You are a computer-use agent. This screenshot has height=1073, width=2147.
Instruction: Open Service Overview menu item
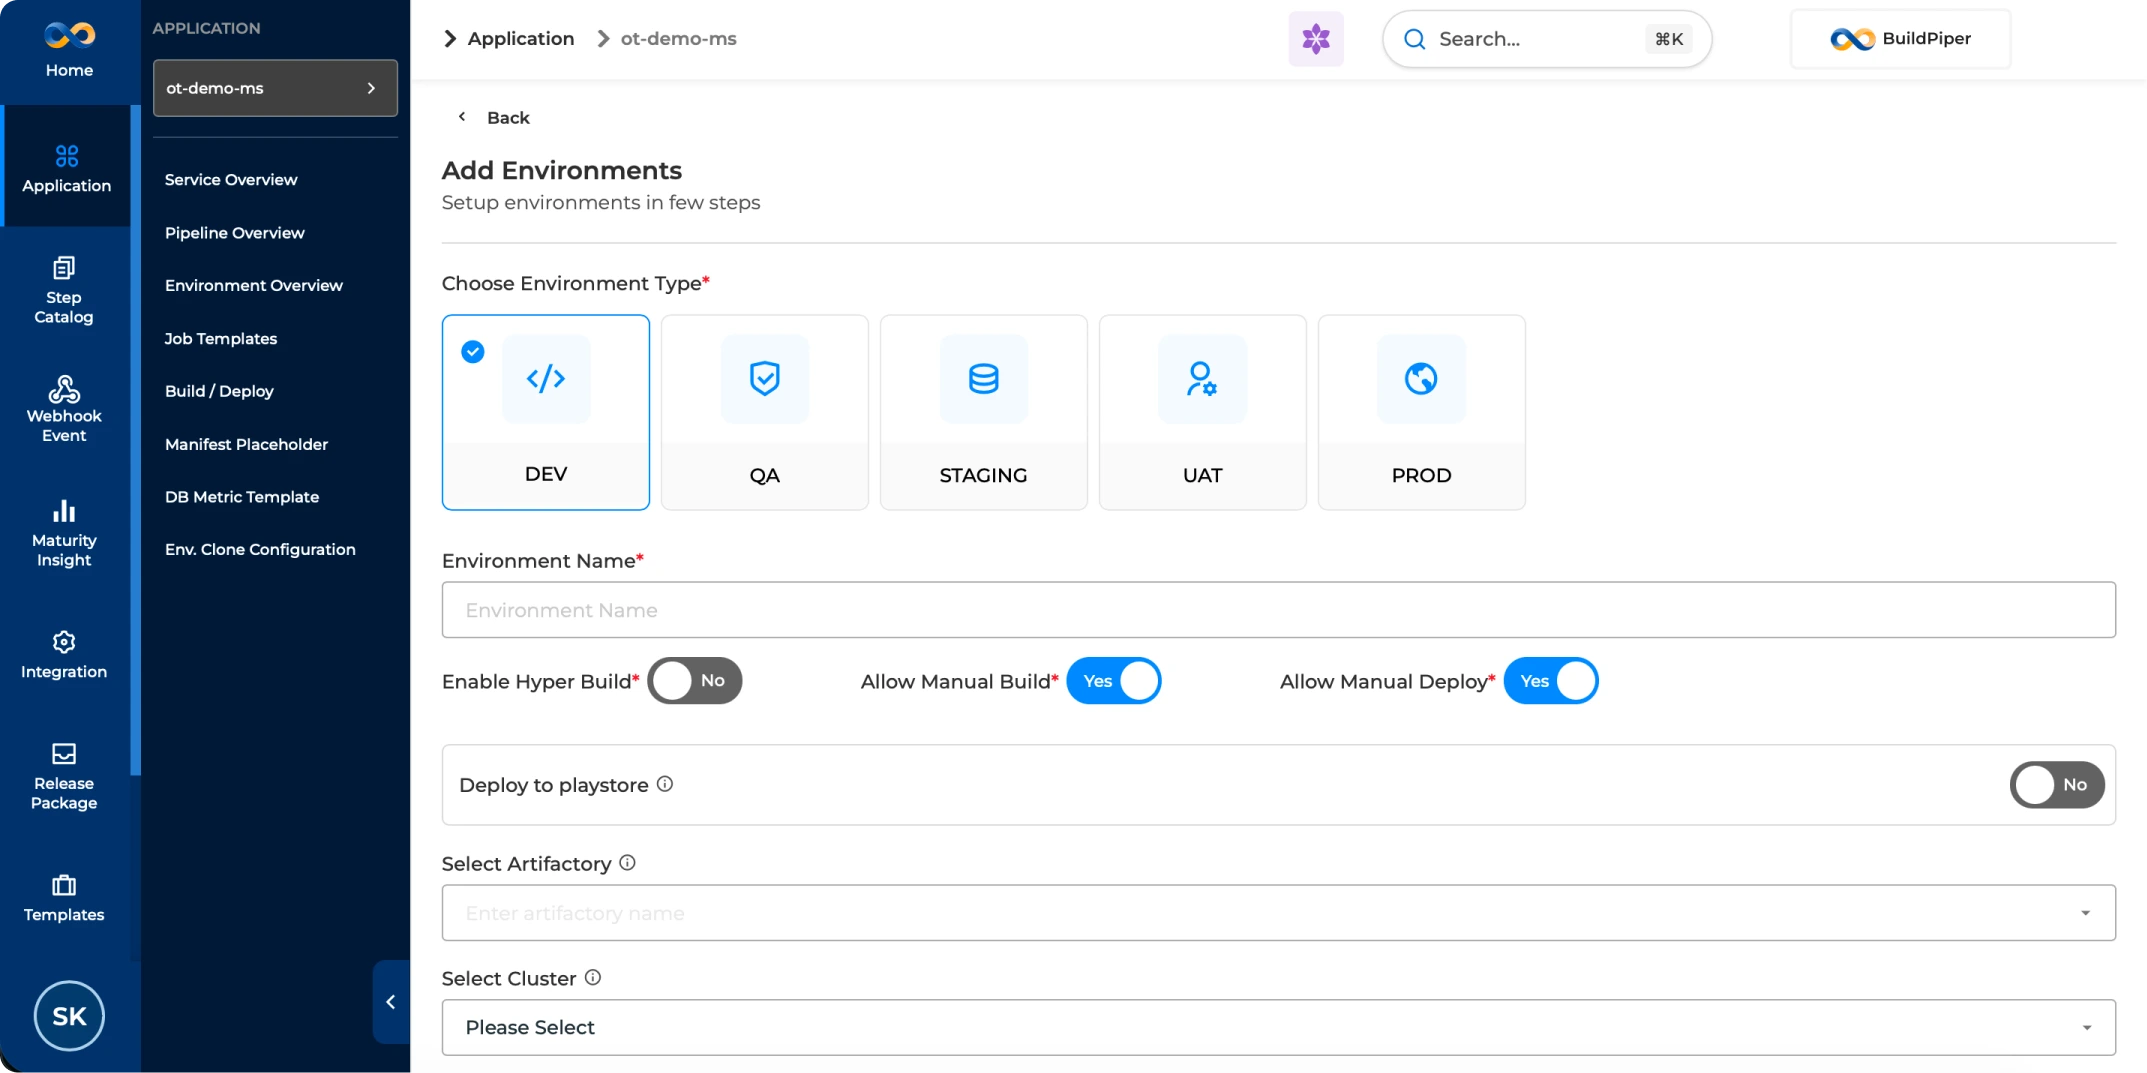pos(231,180)
